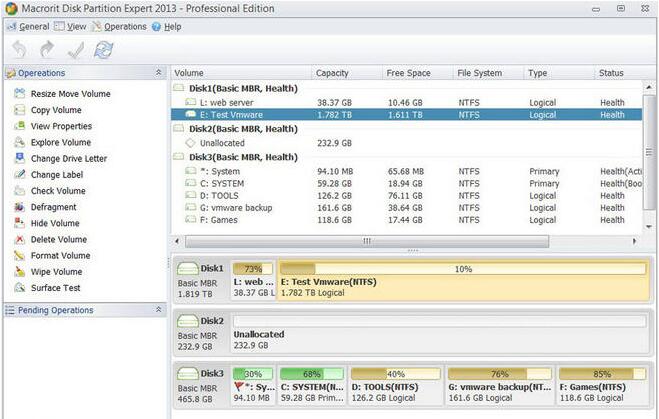Open the Operations menu
Screen dimensions: 659x419
tap(125, 26)
